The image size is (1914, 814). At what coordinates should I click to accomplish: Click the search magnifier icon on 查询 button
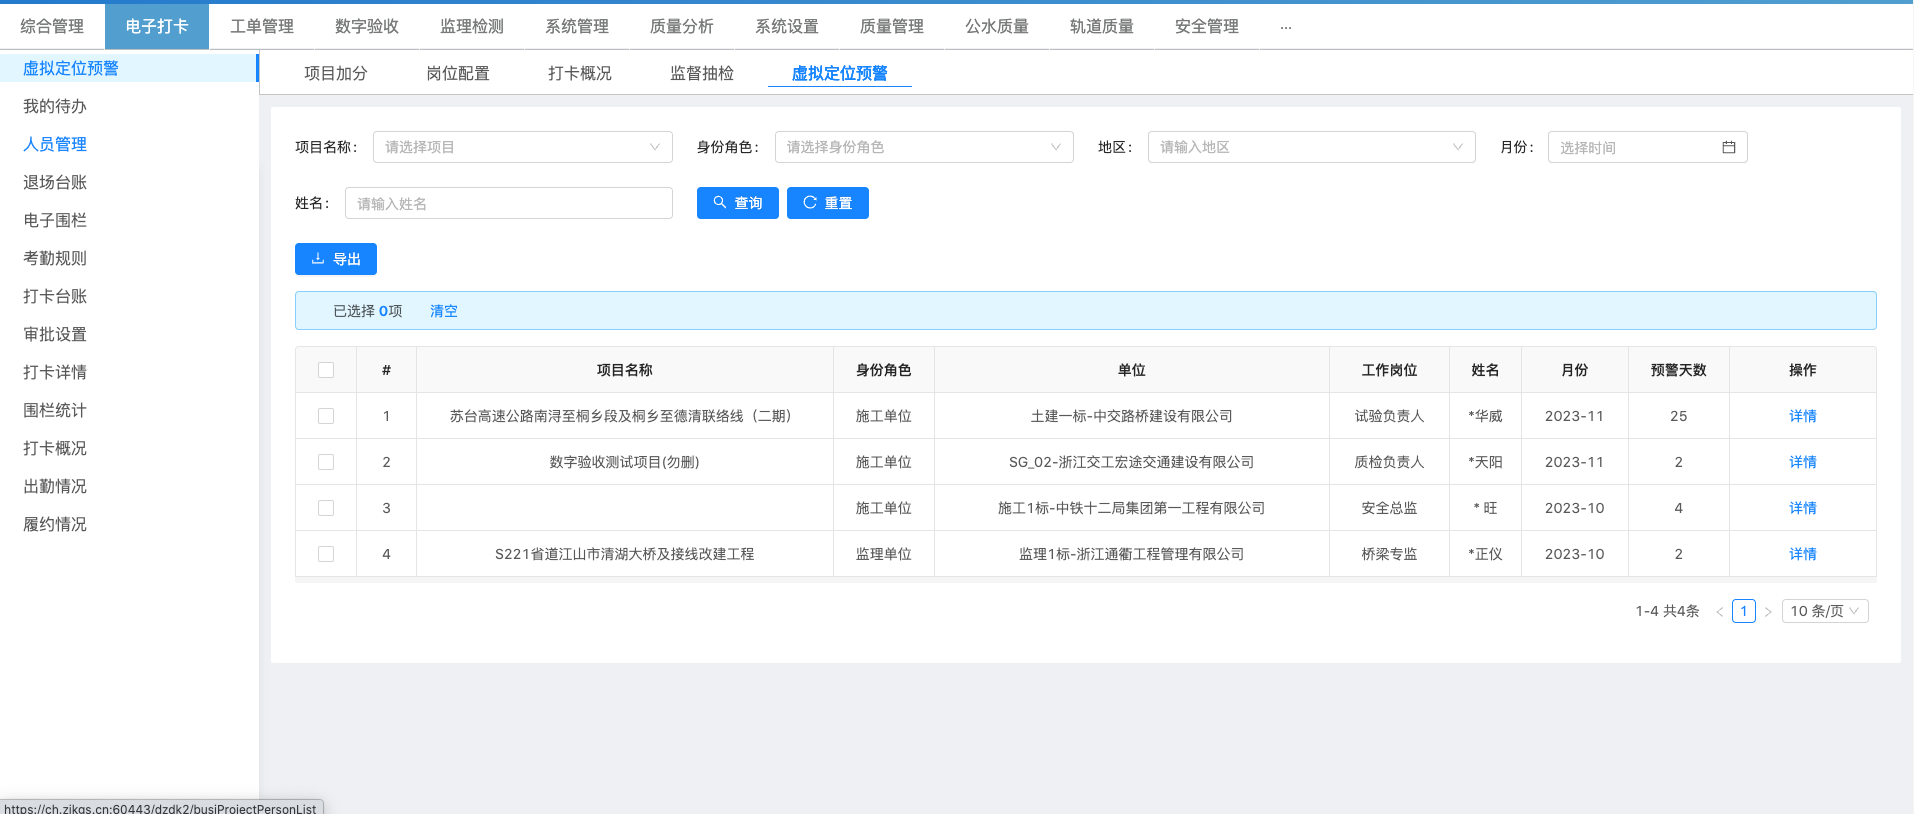tap(719, 202)
